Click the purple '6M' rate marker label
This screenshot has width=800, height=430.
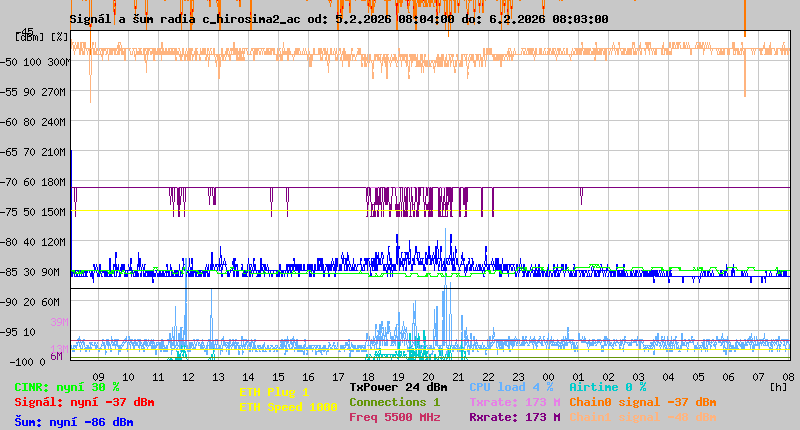pyautogui.click(x=57, y=356)
